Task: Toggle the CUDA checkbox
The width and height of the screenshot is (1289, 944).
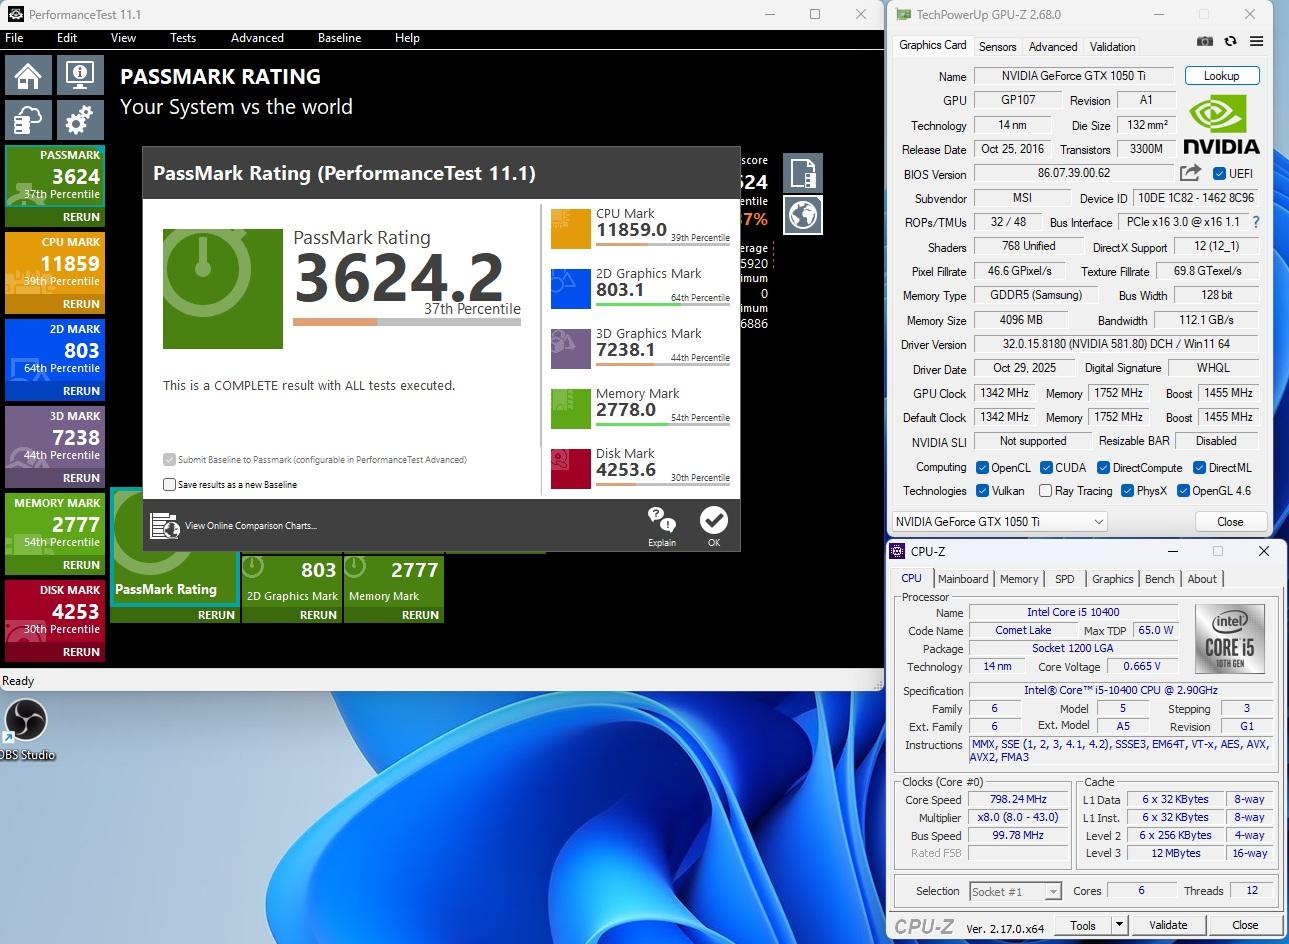Action: 1046,467
